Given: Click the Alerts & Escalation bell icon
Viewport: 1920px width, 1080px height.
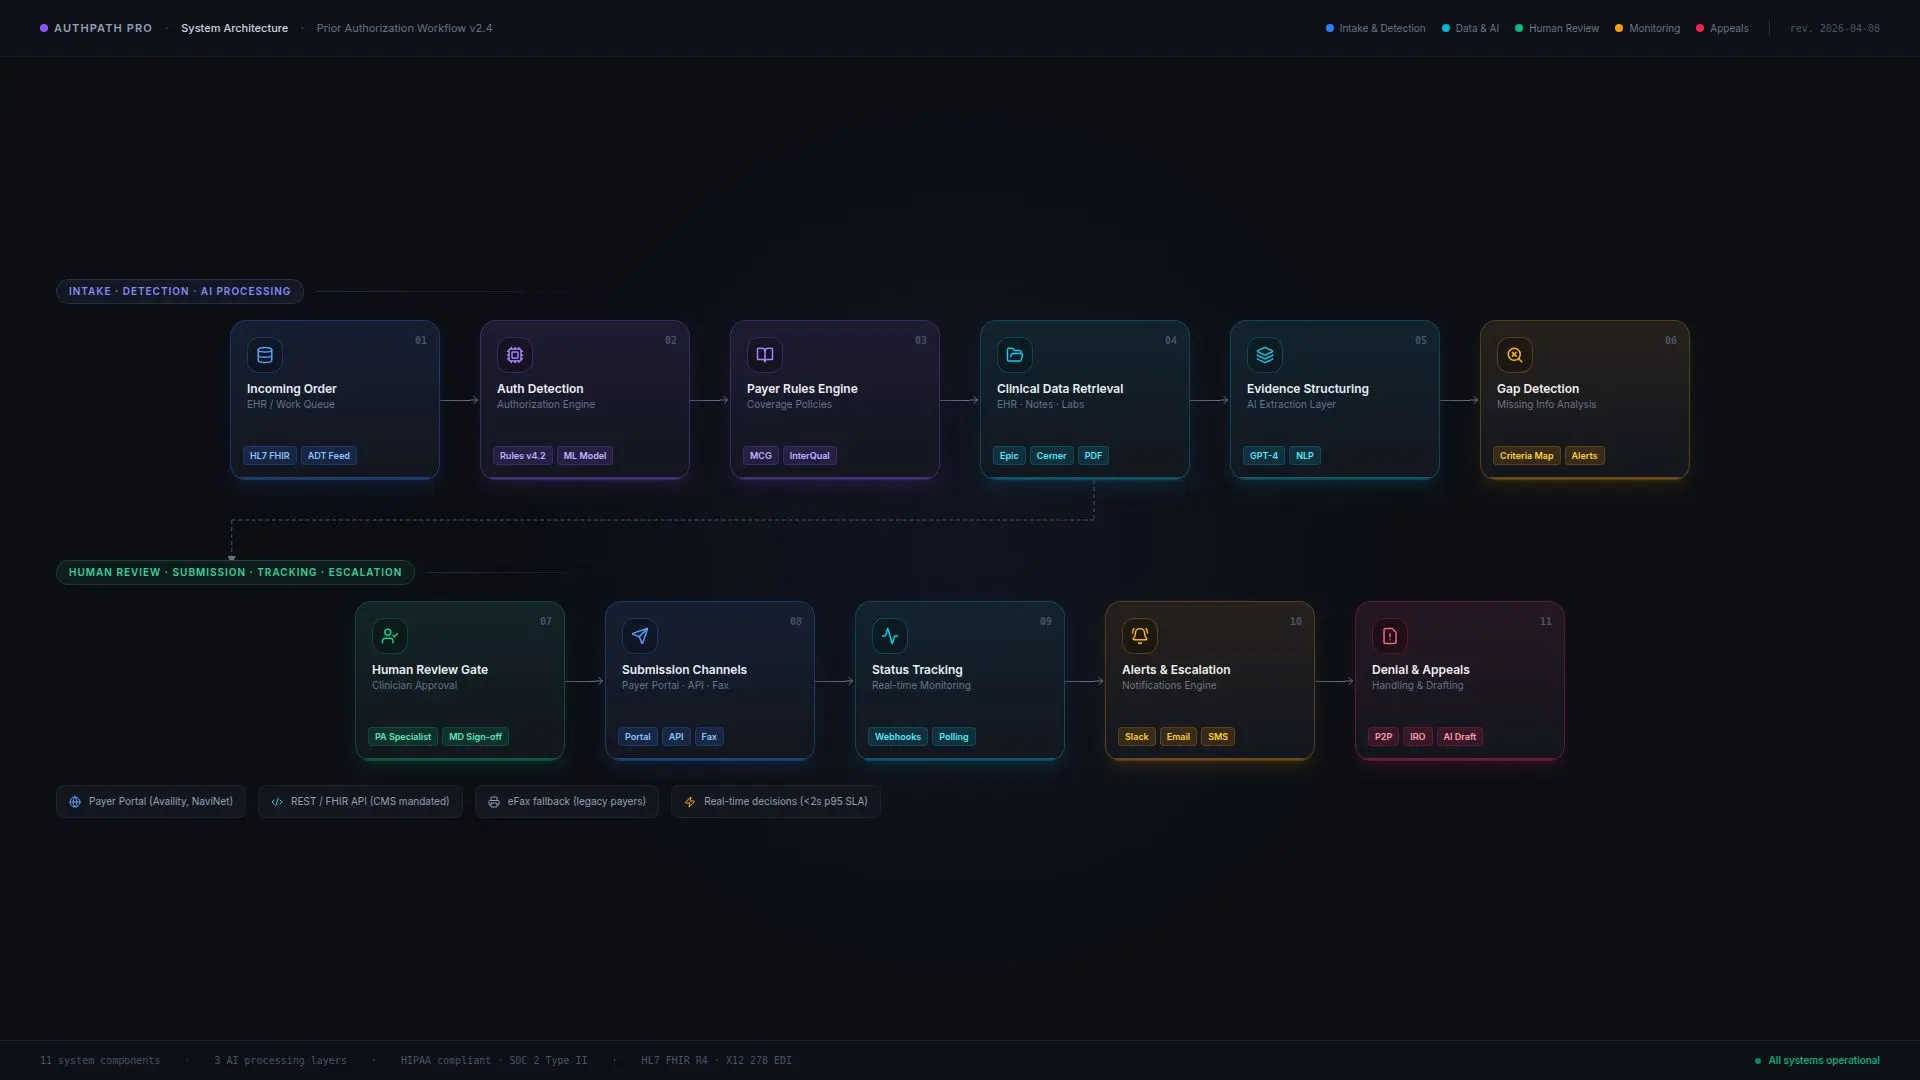Looking at the screenshot, I should click(x=1140, y=636).
